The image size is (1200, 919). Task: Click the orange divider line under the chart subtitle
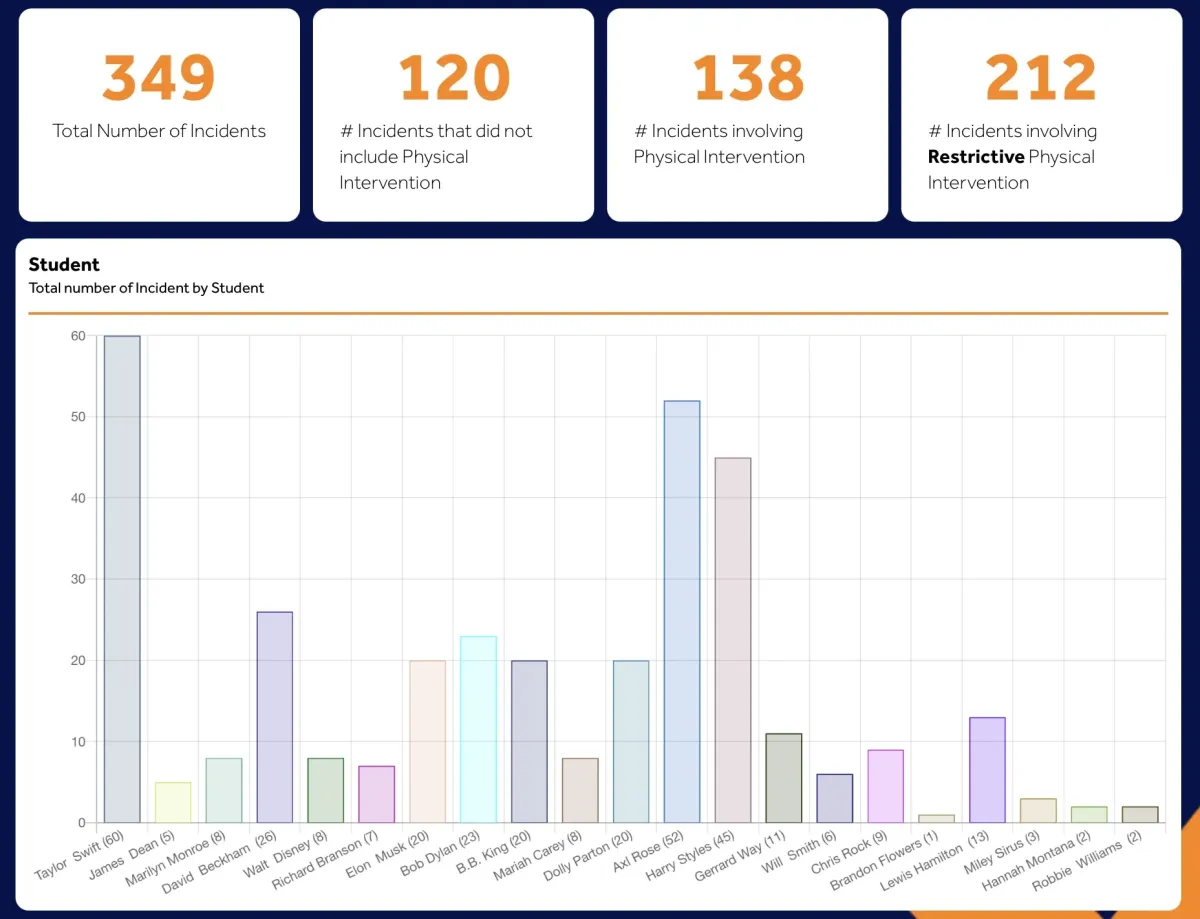[x=598, y=312]
